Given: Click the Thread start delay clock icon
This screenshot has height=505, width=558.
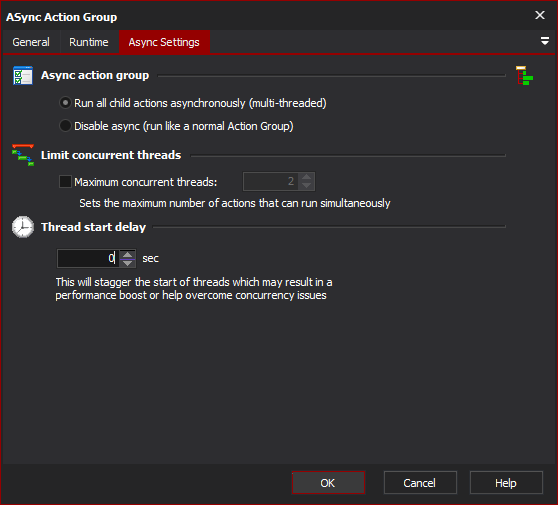Looking at the screenshot, I should 23,227.
